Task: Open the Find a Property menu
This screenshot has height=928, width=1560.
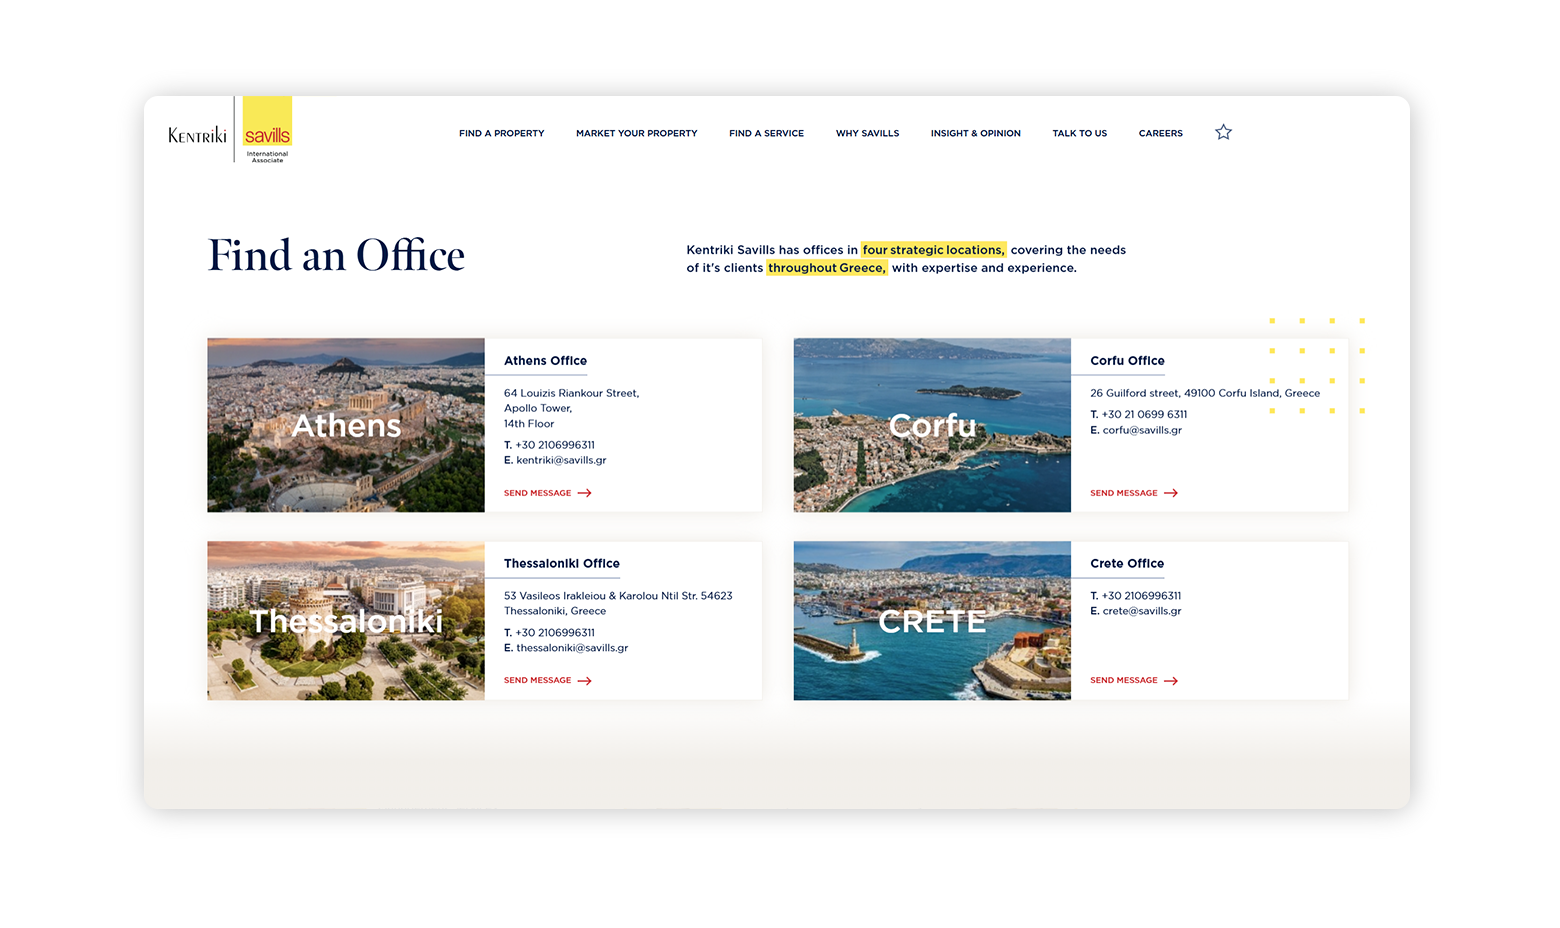Action: click(501, 133)
